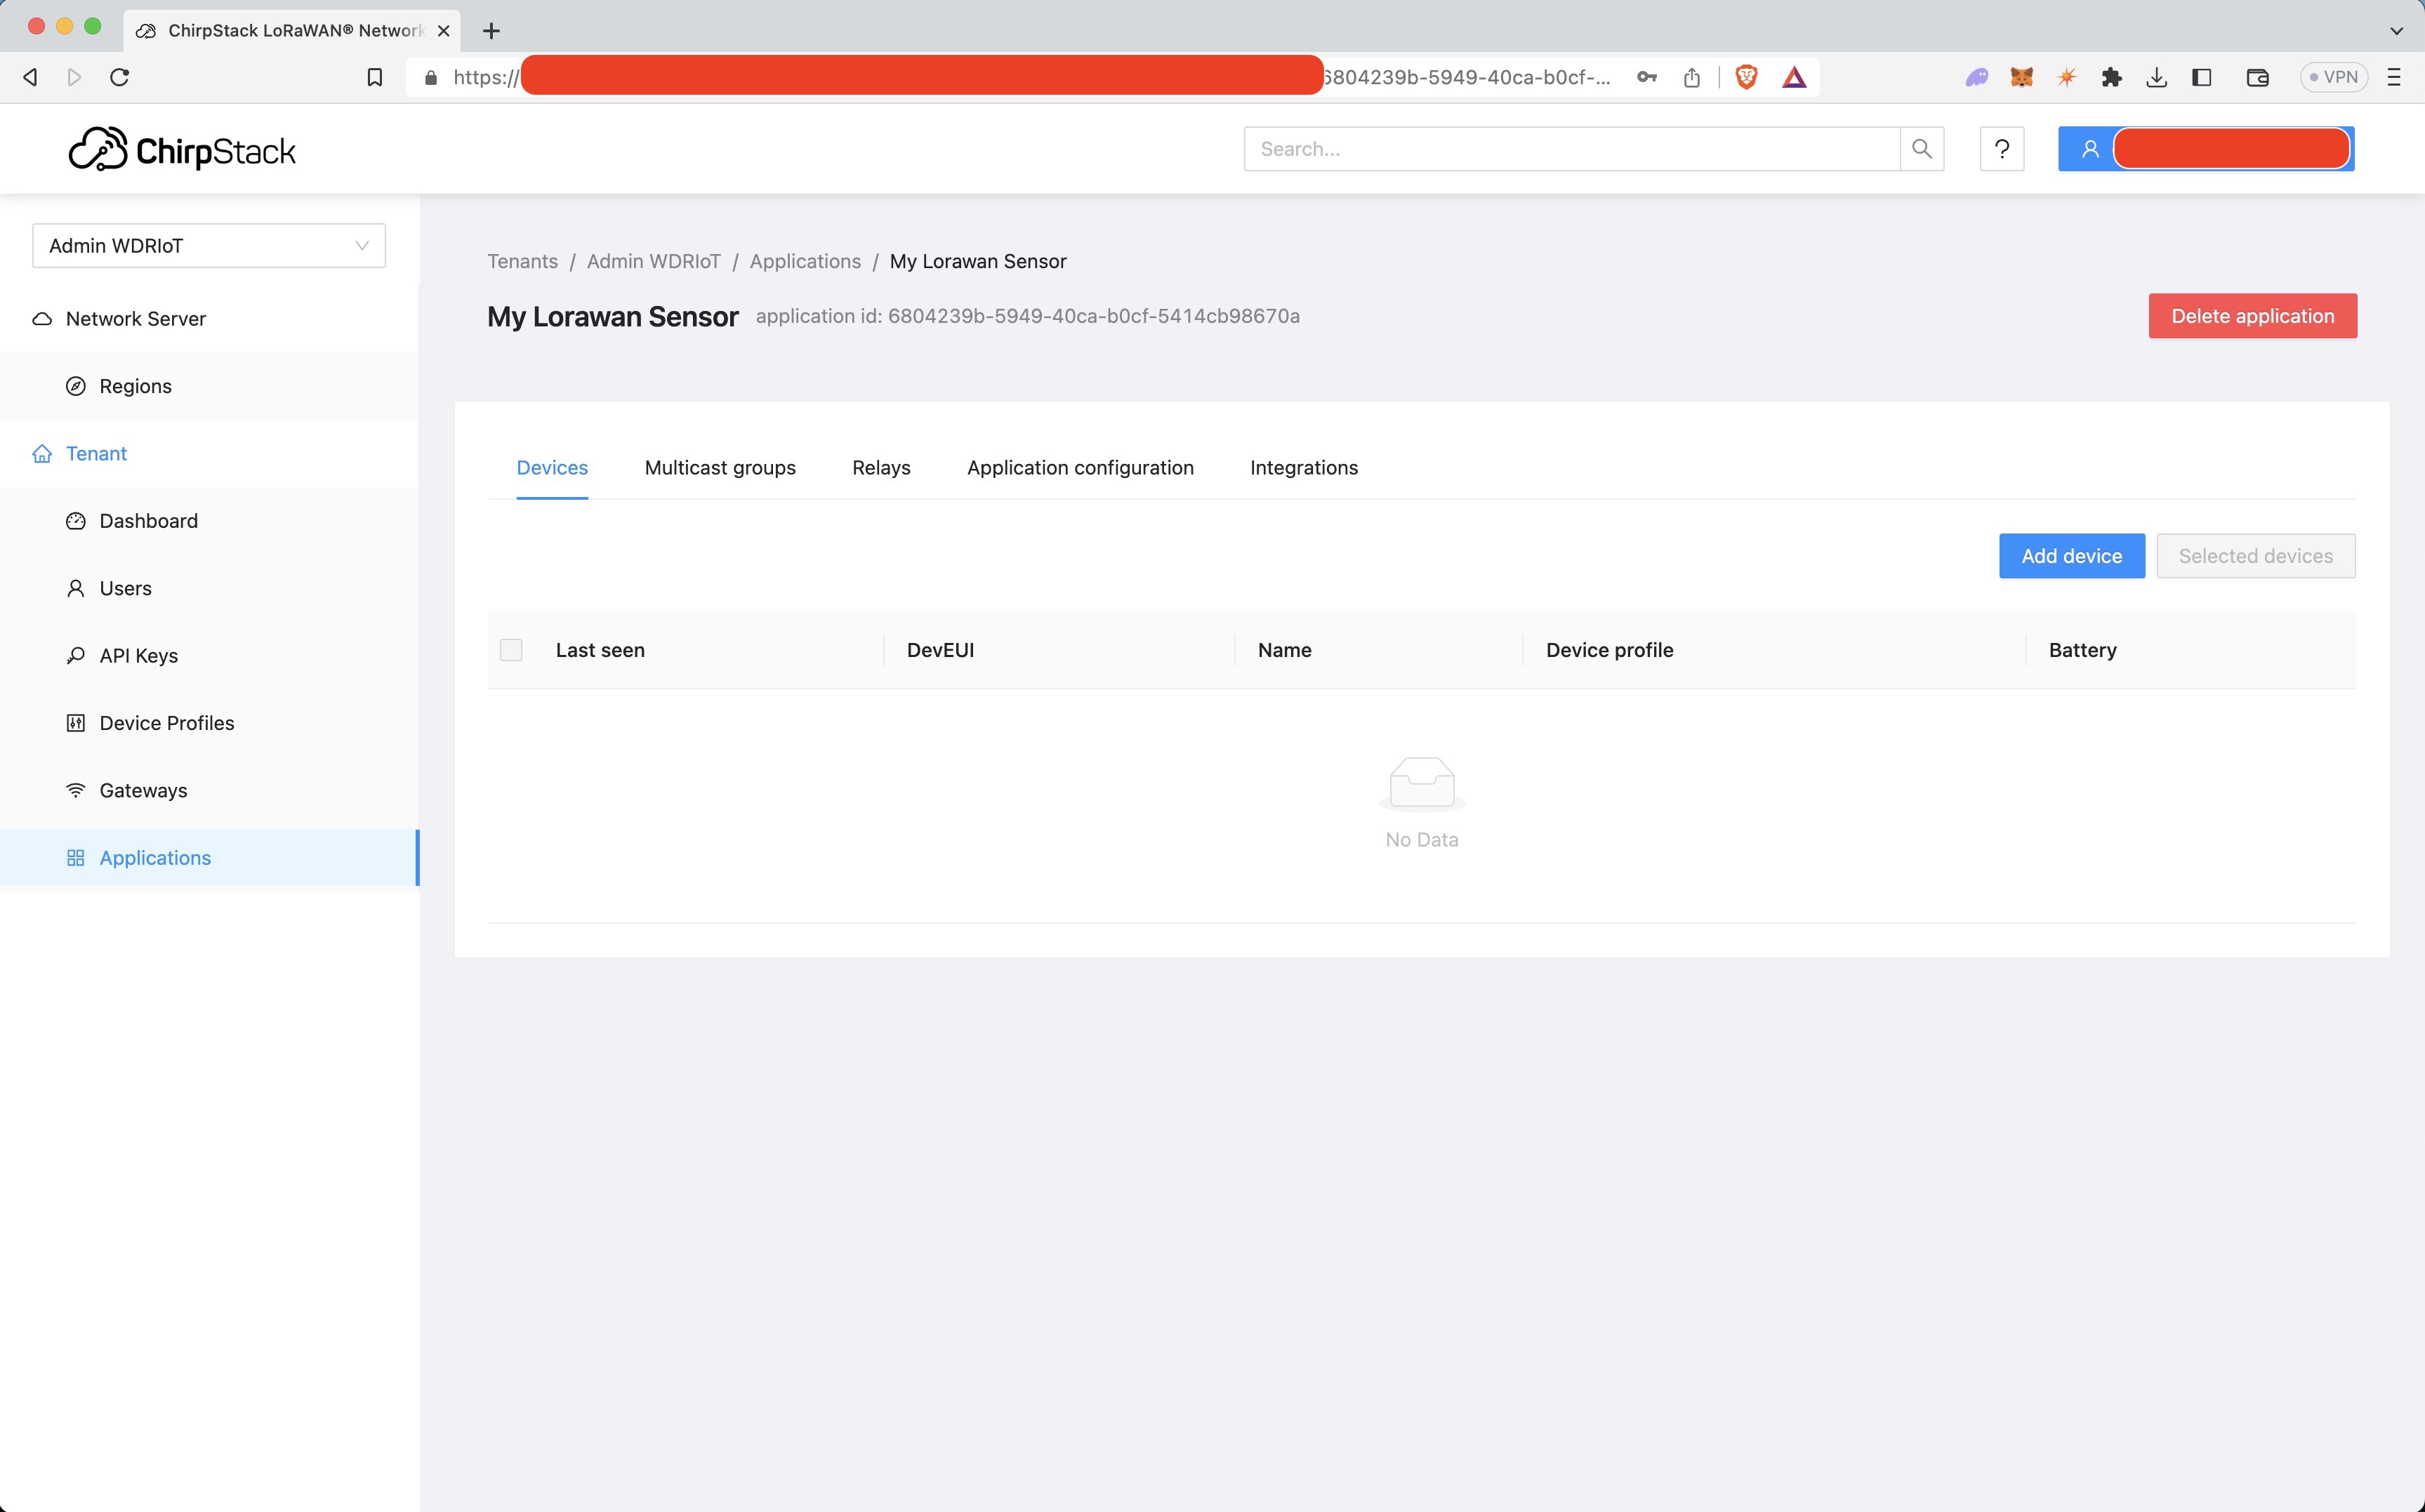Click the search magnifier icon button

pos(1921,149)
